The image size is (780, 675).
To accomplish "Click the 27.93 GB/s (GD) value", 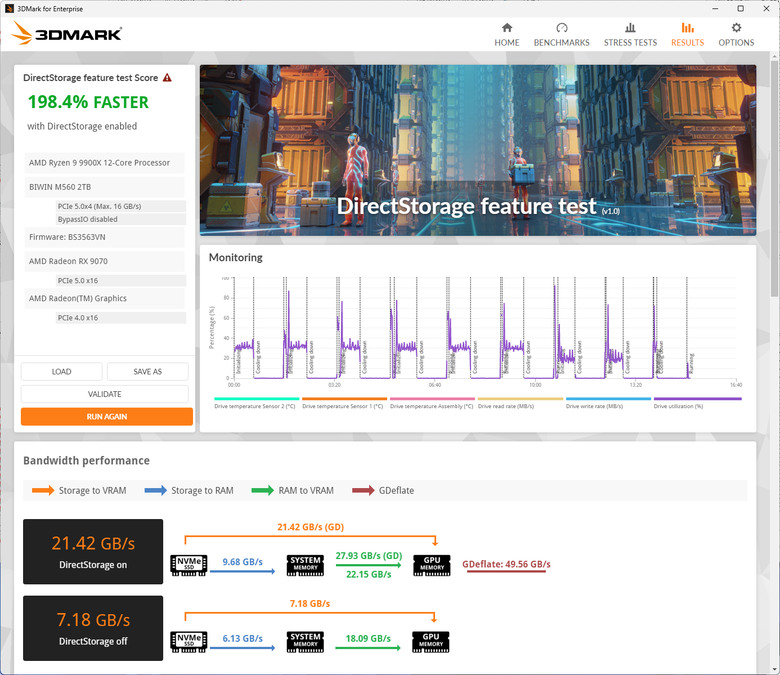I will coord(369,556).
